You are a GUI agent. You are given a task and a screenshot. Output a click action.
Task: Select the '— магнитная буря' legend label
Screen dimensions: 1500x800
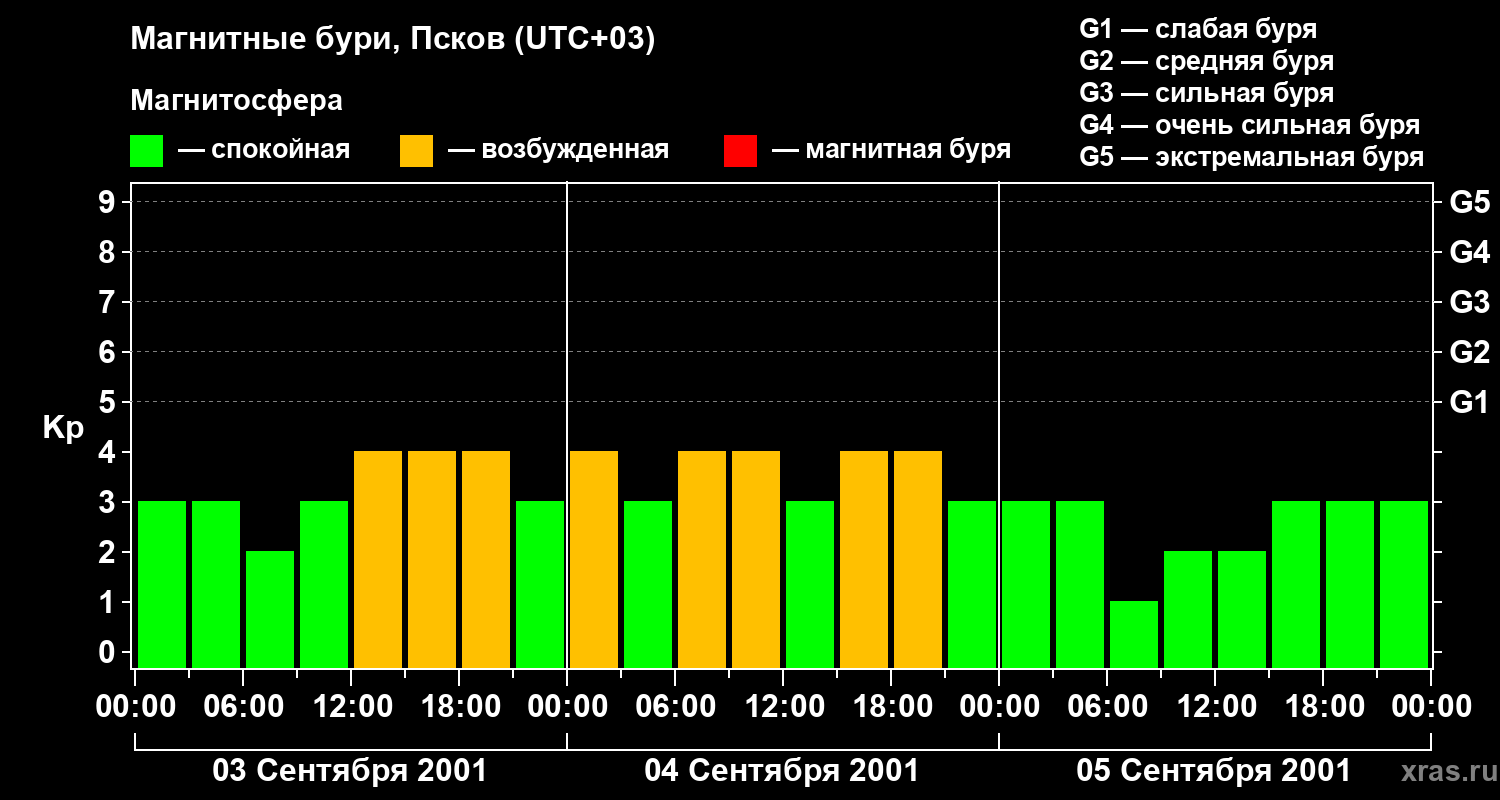tap(892, 150)
